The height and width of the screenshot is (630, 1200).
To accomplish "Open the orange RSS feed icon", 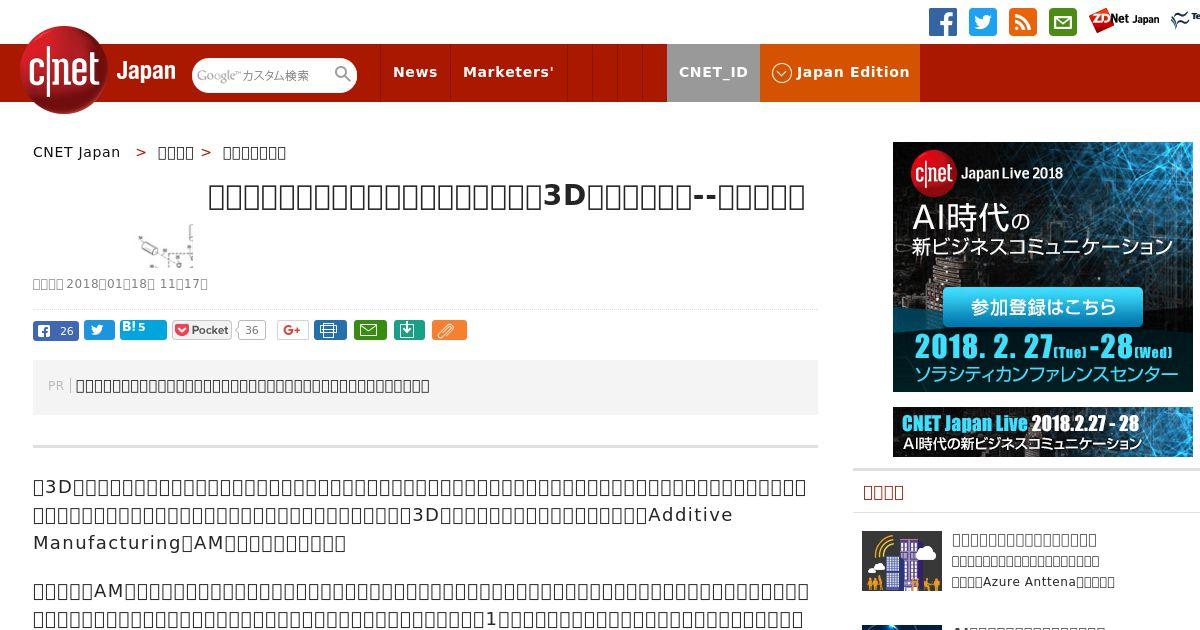I will 1023,22.
